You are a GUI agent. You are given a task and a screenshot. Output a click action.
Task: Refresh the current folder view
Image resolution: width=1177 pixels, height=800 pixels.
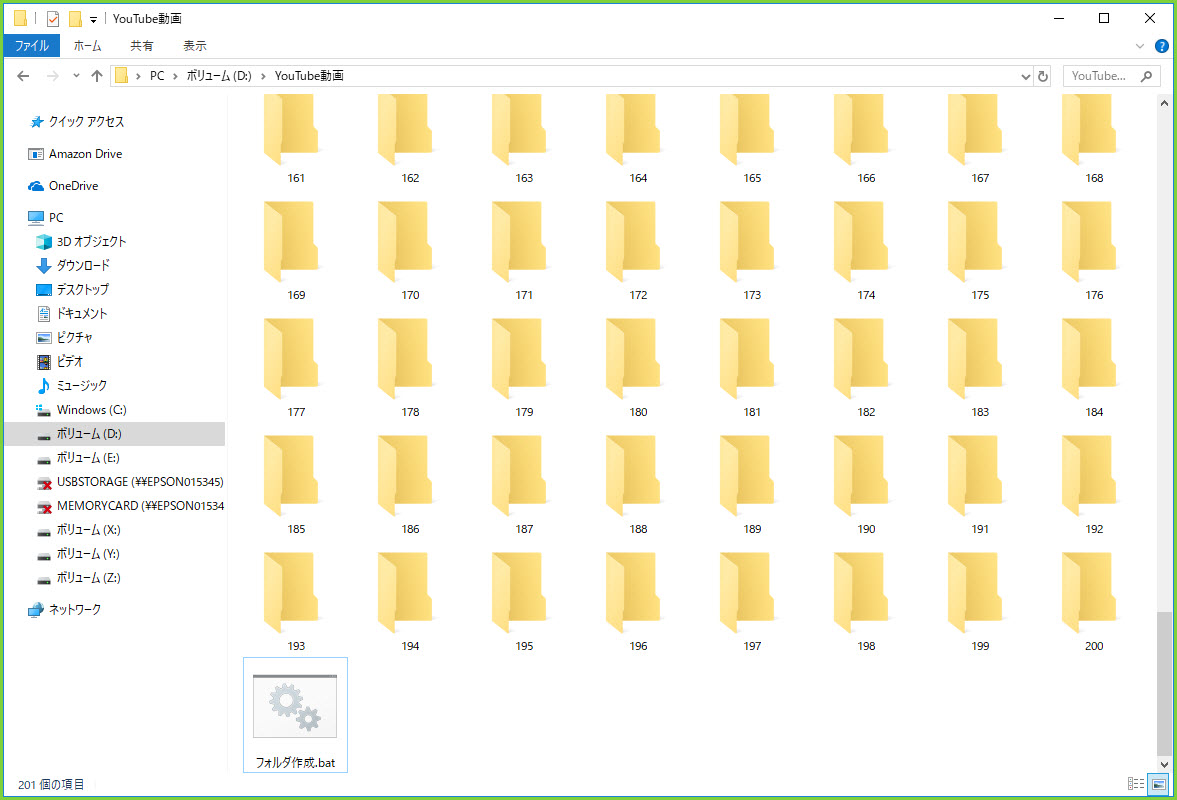coord(1043,76)
